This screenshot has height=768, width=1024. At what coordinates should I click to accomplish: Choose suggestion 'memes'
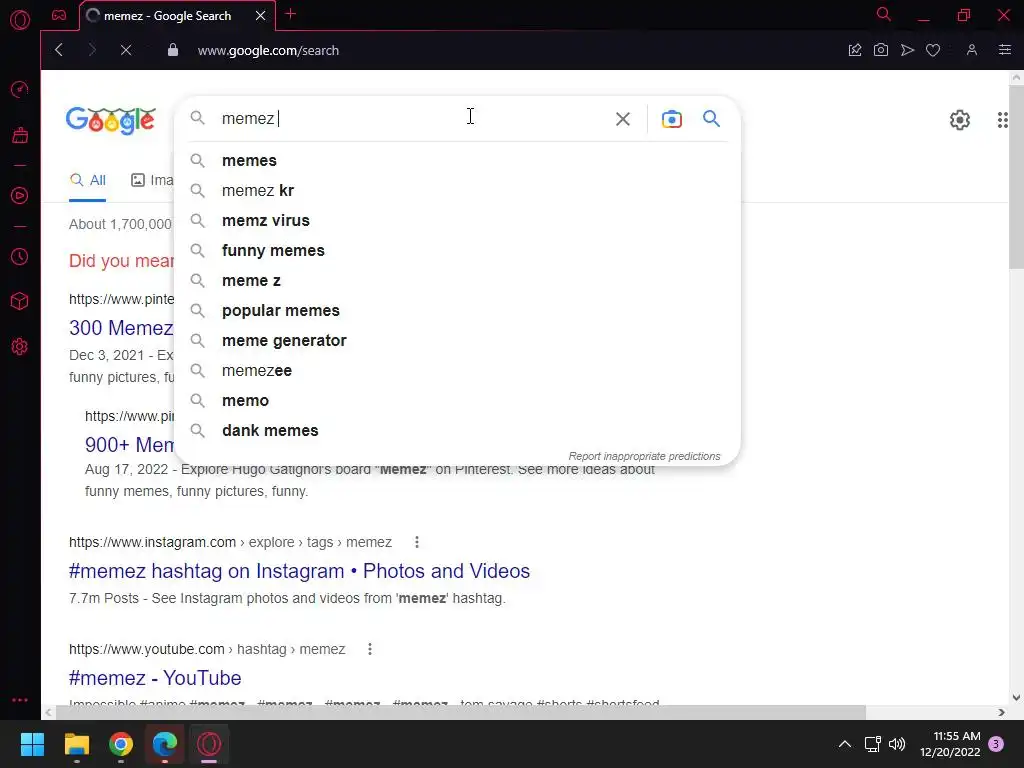(457, 161)
